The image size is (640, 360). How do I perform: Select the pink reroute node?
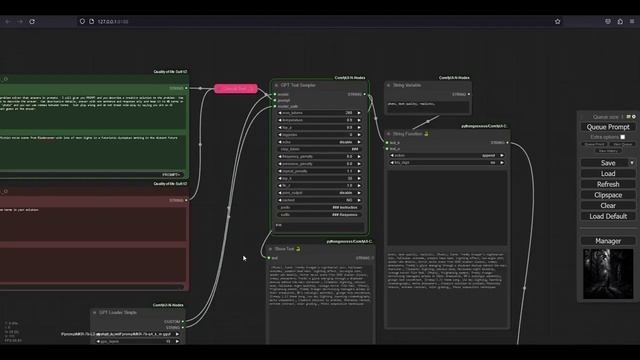236,89
